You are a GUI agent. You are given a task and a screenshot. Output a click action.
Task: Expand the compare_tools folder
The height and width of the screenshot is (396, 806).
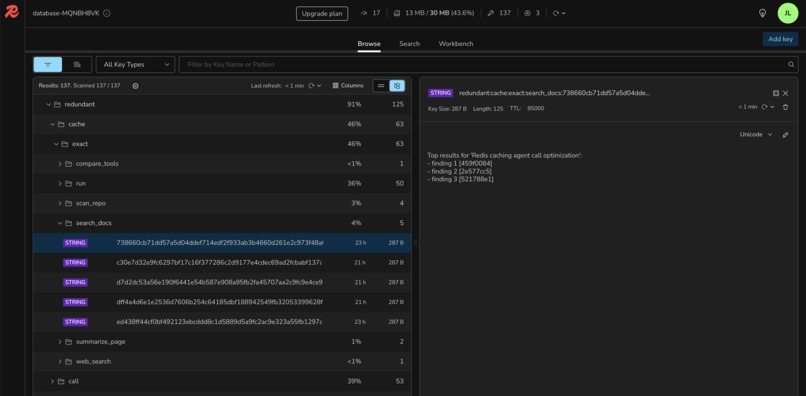60,164
